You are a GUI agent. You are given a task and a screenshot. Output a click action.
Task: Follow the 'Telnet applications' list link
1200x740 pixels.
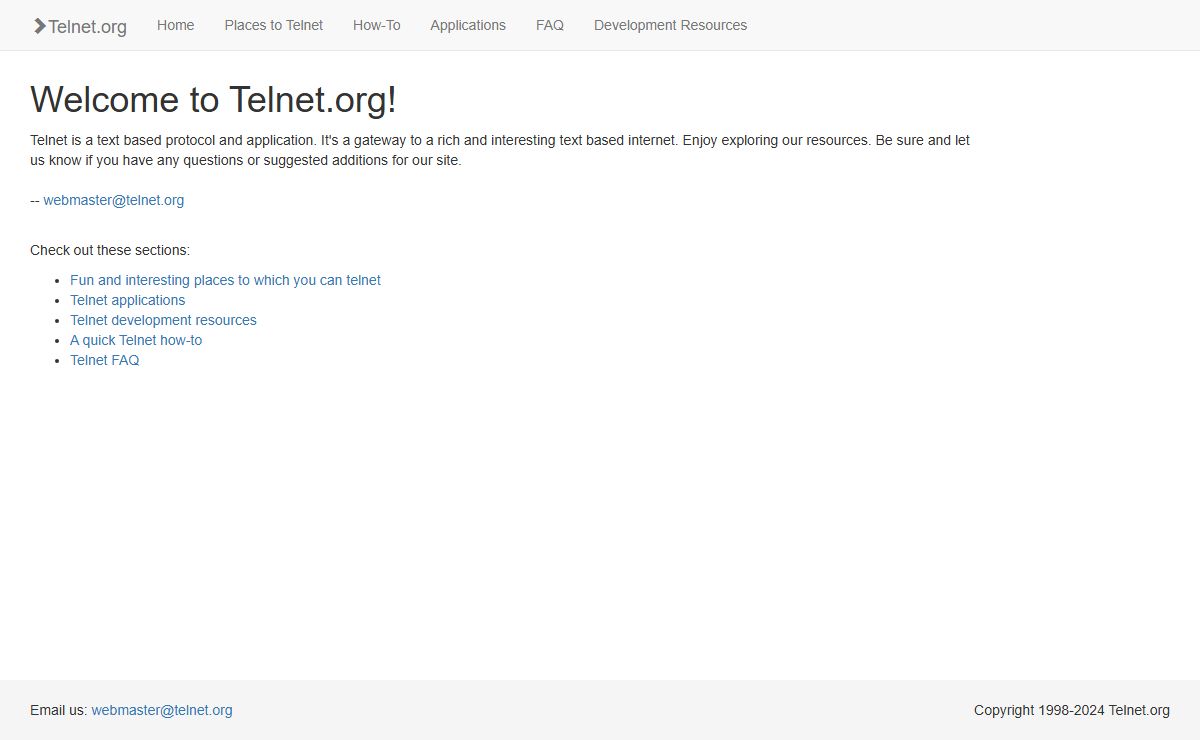tap(127, 300)
